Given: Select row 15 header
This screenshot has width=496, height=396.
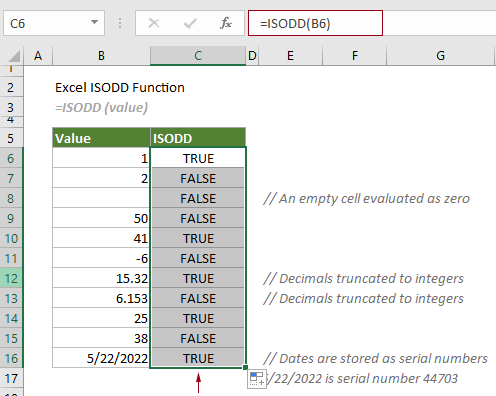Looking at the screenshot, I should (11, 338).
